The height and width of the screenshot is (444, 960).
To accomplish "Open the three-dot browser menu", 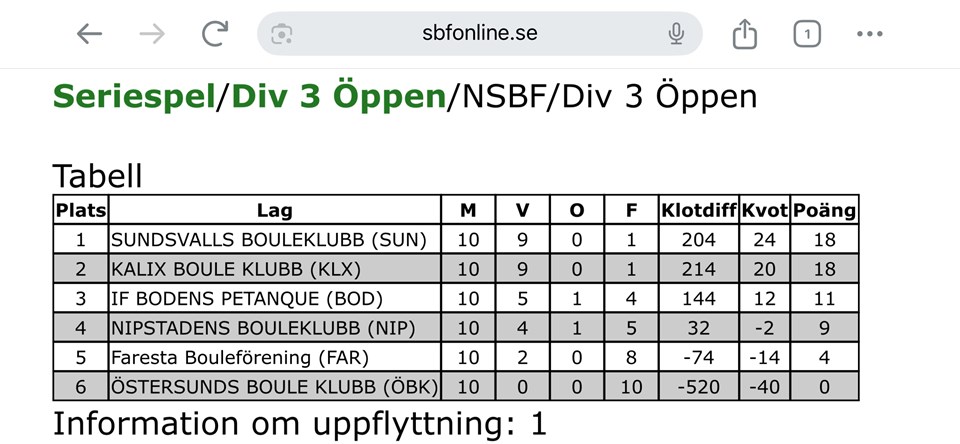I will (x=869, y=34).
